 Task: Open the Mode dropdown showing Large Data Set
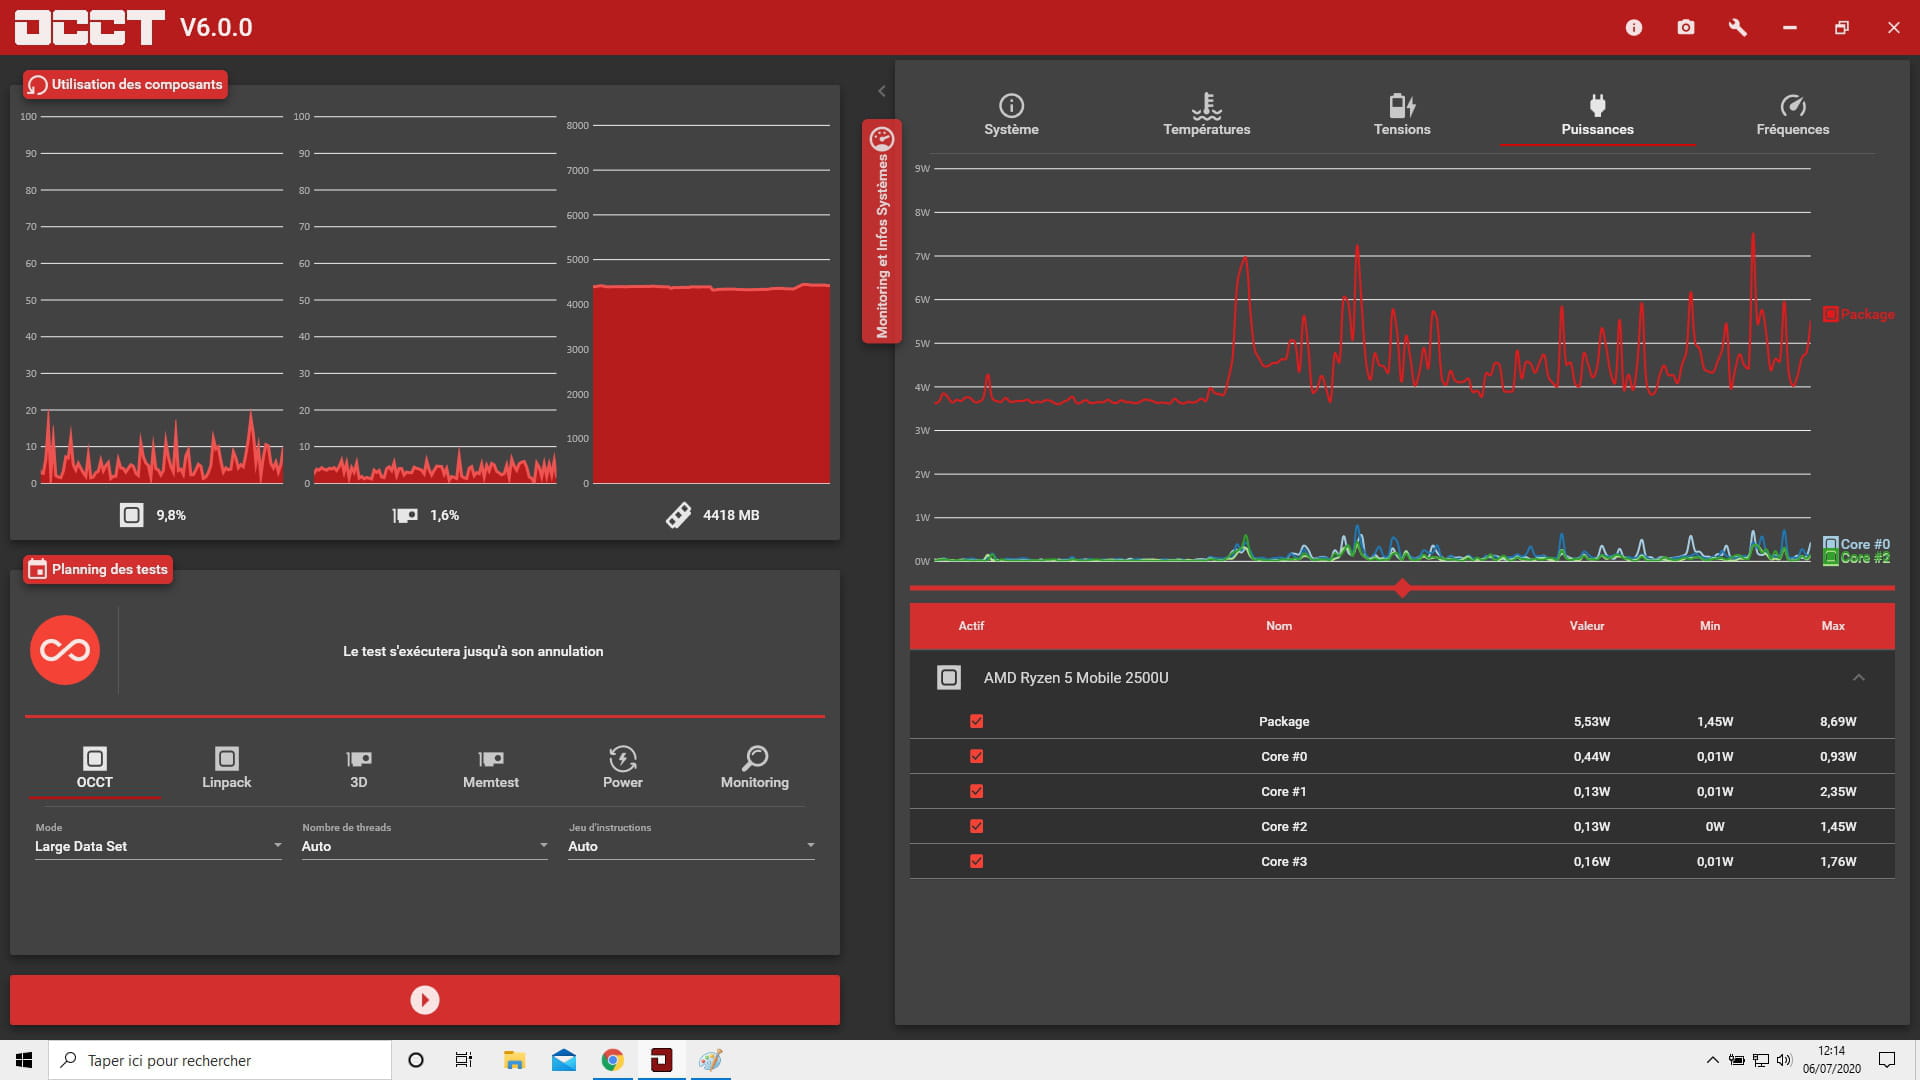(158, 846)
